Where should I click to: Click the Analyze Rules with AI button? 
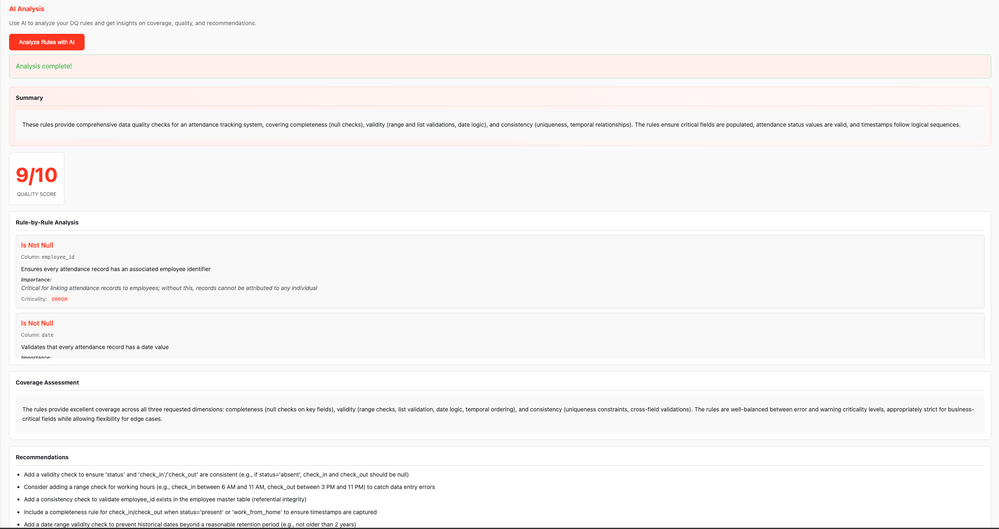[47, 42]
